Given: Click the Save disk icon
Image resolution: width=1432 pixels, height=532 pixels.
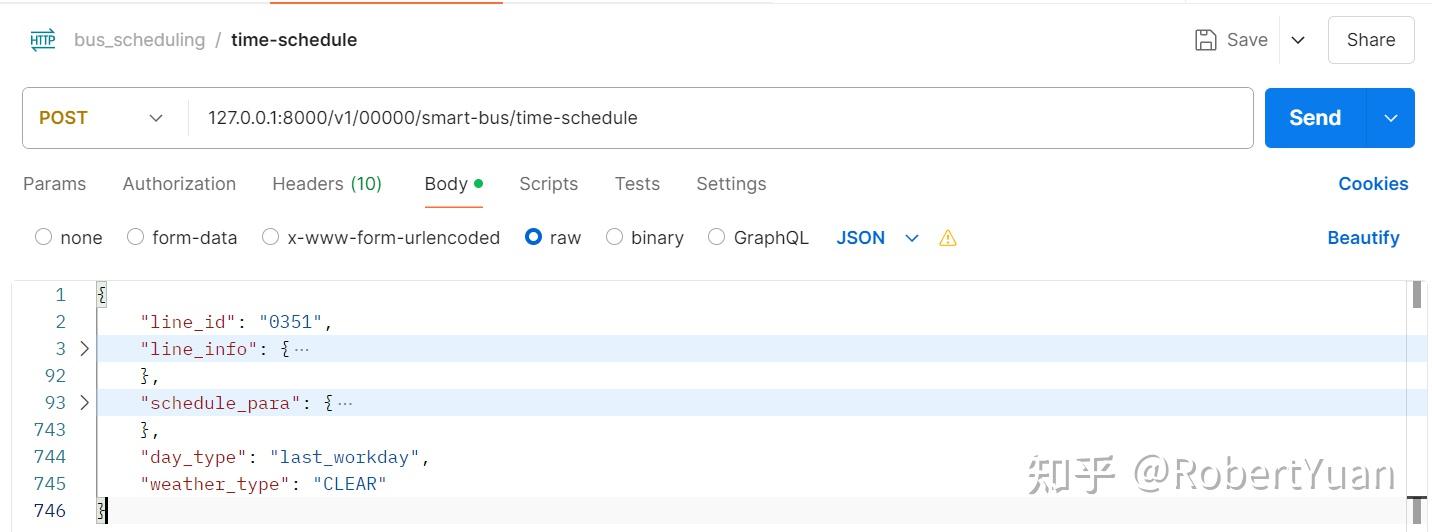Looking at the screenshot, I should click(1206, 40).
